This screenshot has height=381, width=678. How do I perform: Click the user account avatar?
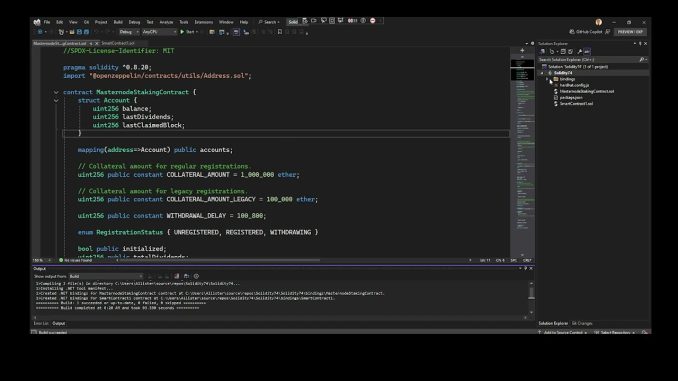coord(598,22)
